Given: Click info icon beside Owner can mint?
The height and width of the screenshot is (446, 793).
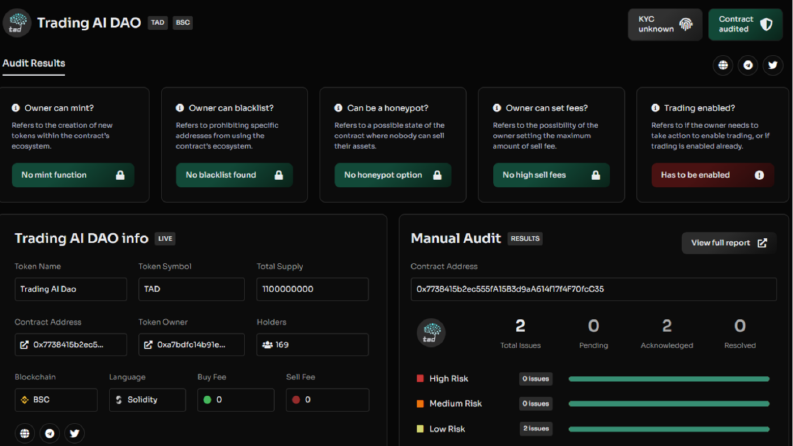Looking at the screenshot, I should [x=16, y=108].
